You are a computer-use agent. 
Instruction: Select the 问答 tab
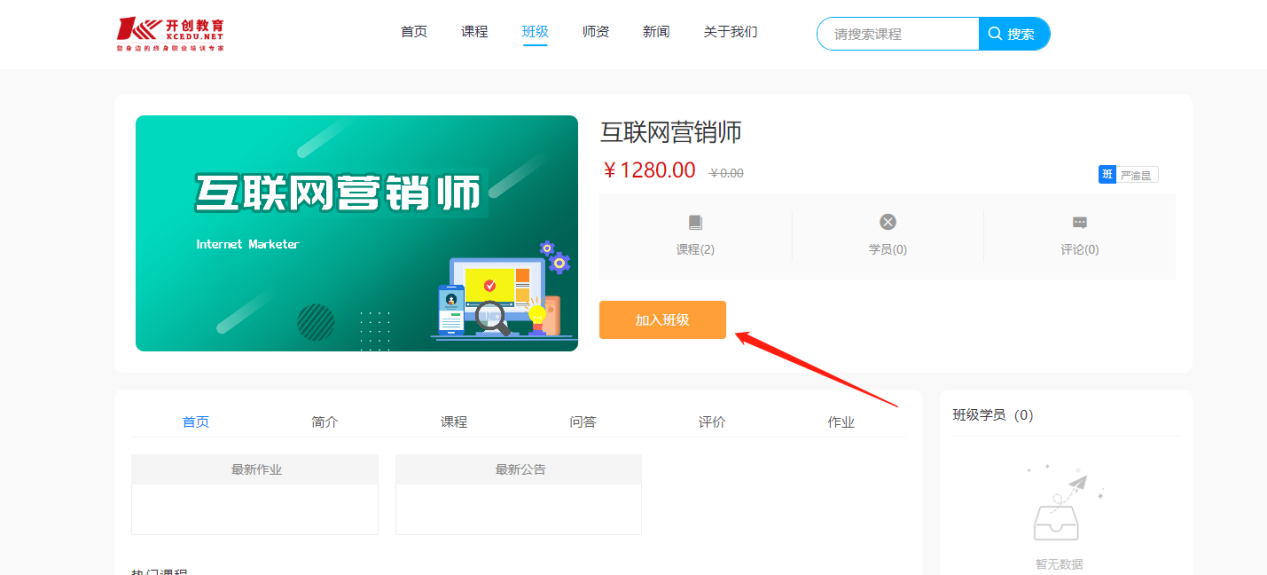[x=583, y=422]
